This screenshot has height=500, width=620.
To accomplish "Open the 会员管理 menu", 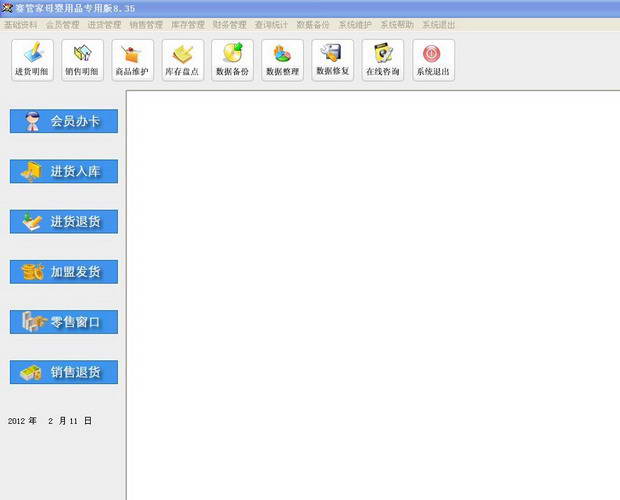I will point(62,25).
